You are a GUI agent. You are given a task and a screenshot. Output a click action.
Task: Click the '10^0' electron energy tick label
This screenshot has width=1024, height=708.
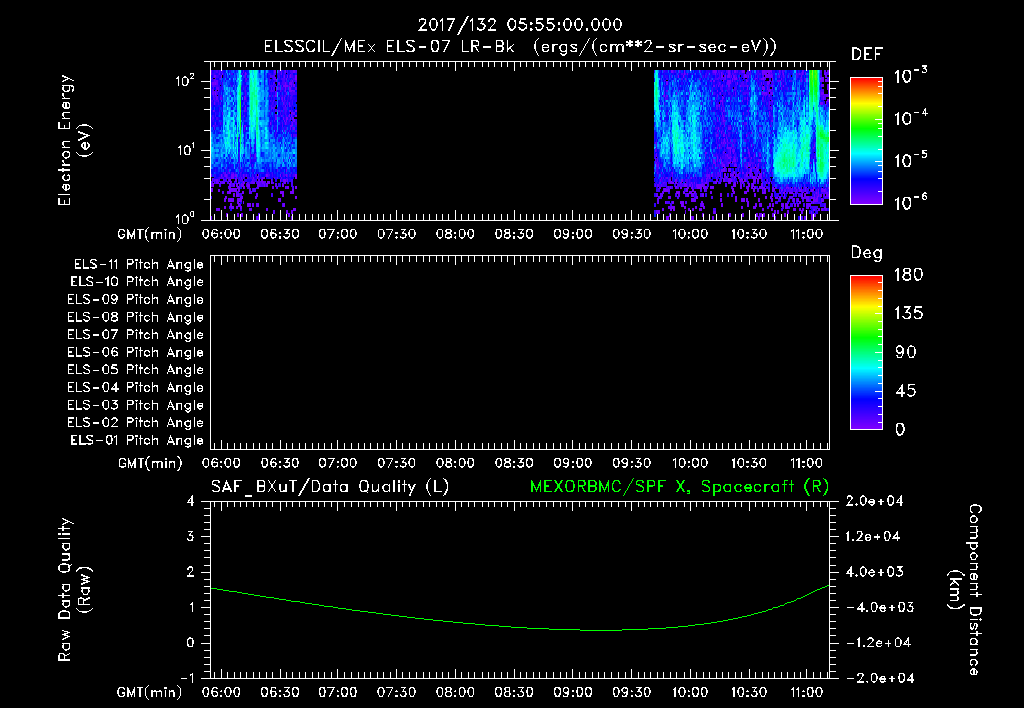pos(185,217)
